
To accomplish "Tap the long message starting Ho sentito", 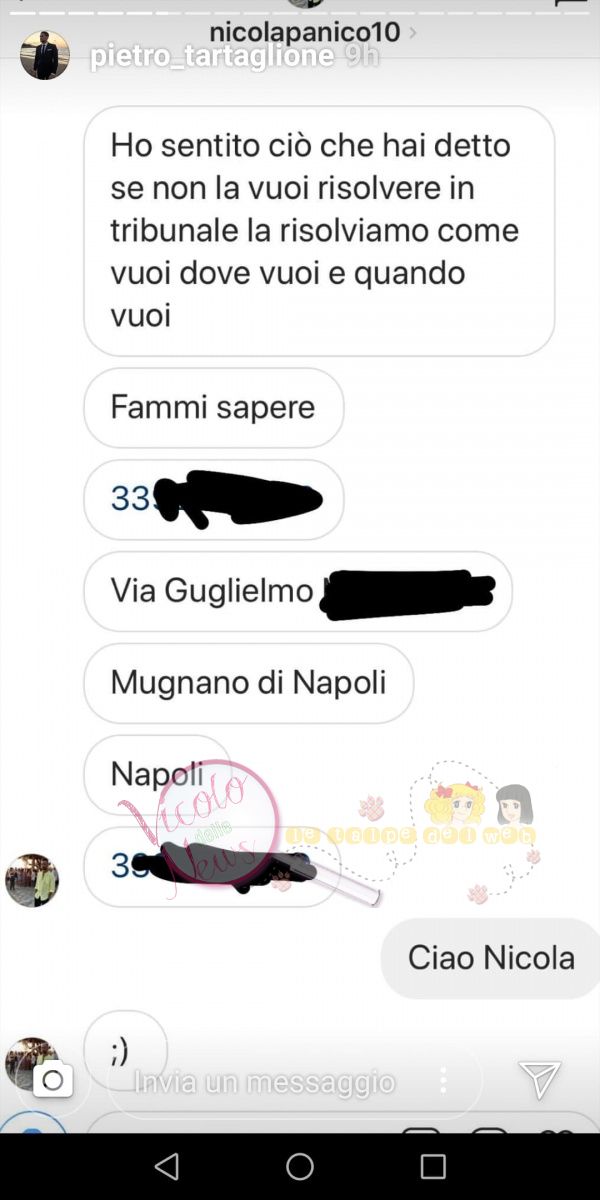I will click(x=319, y=231).
